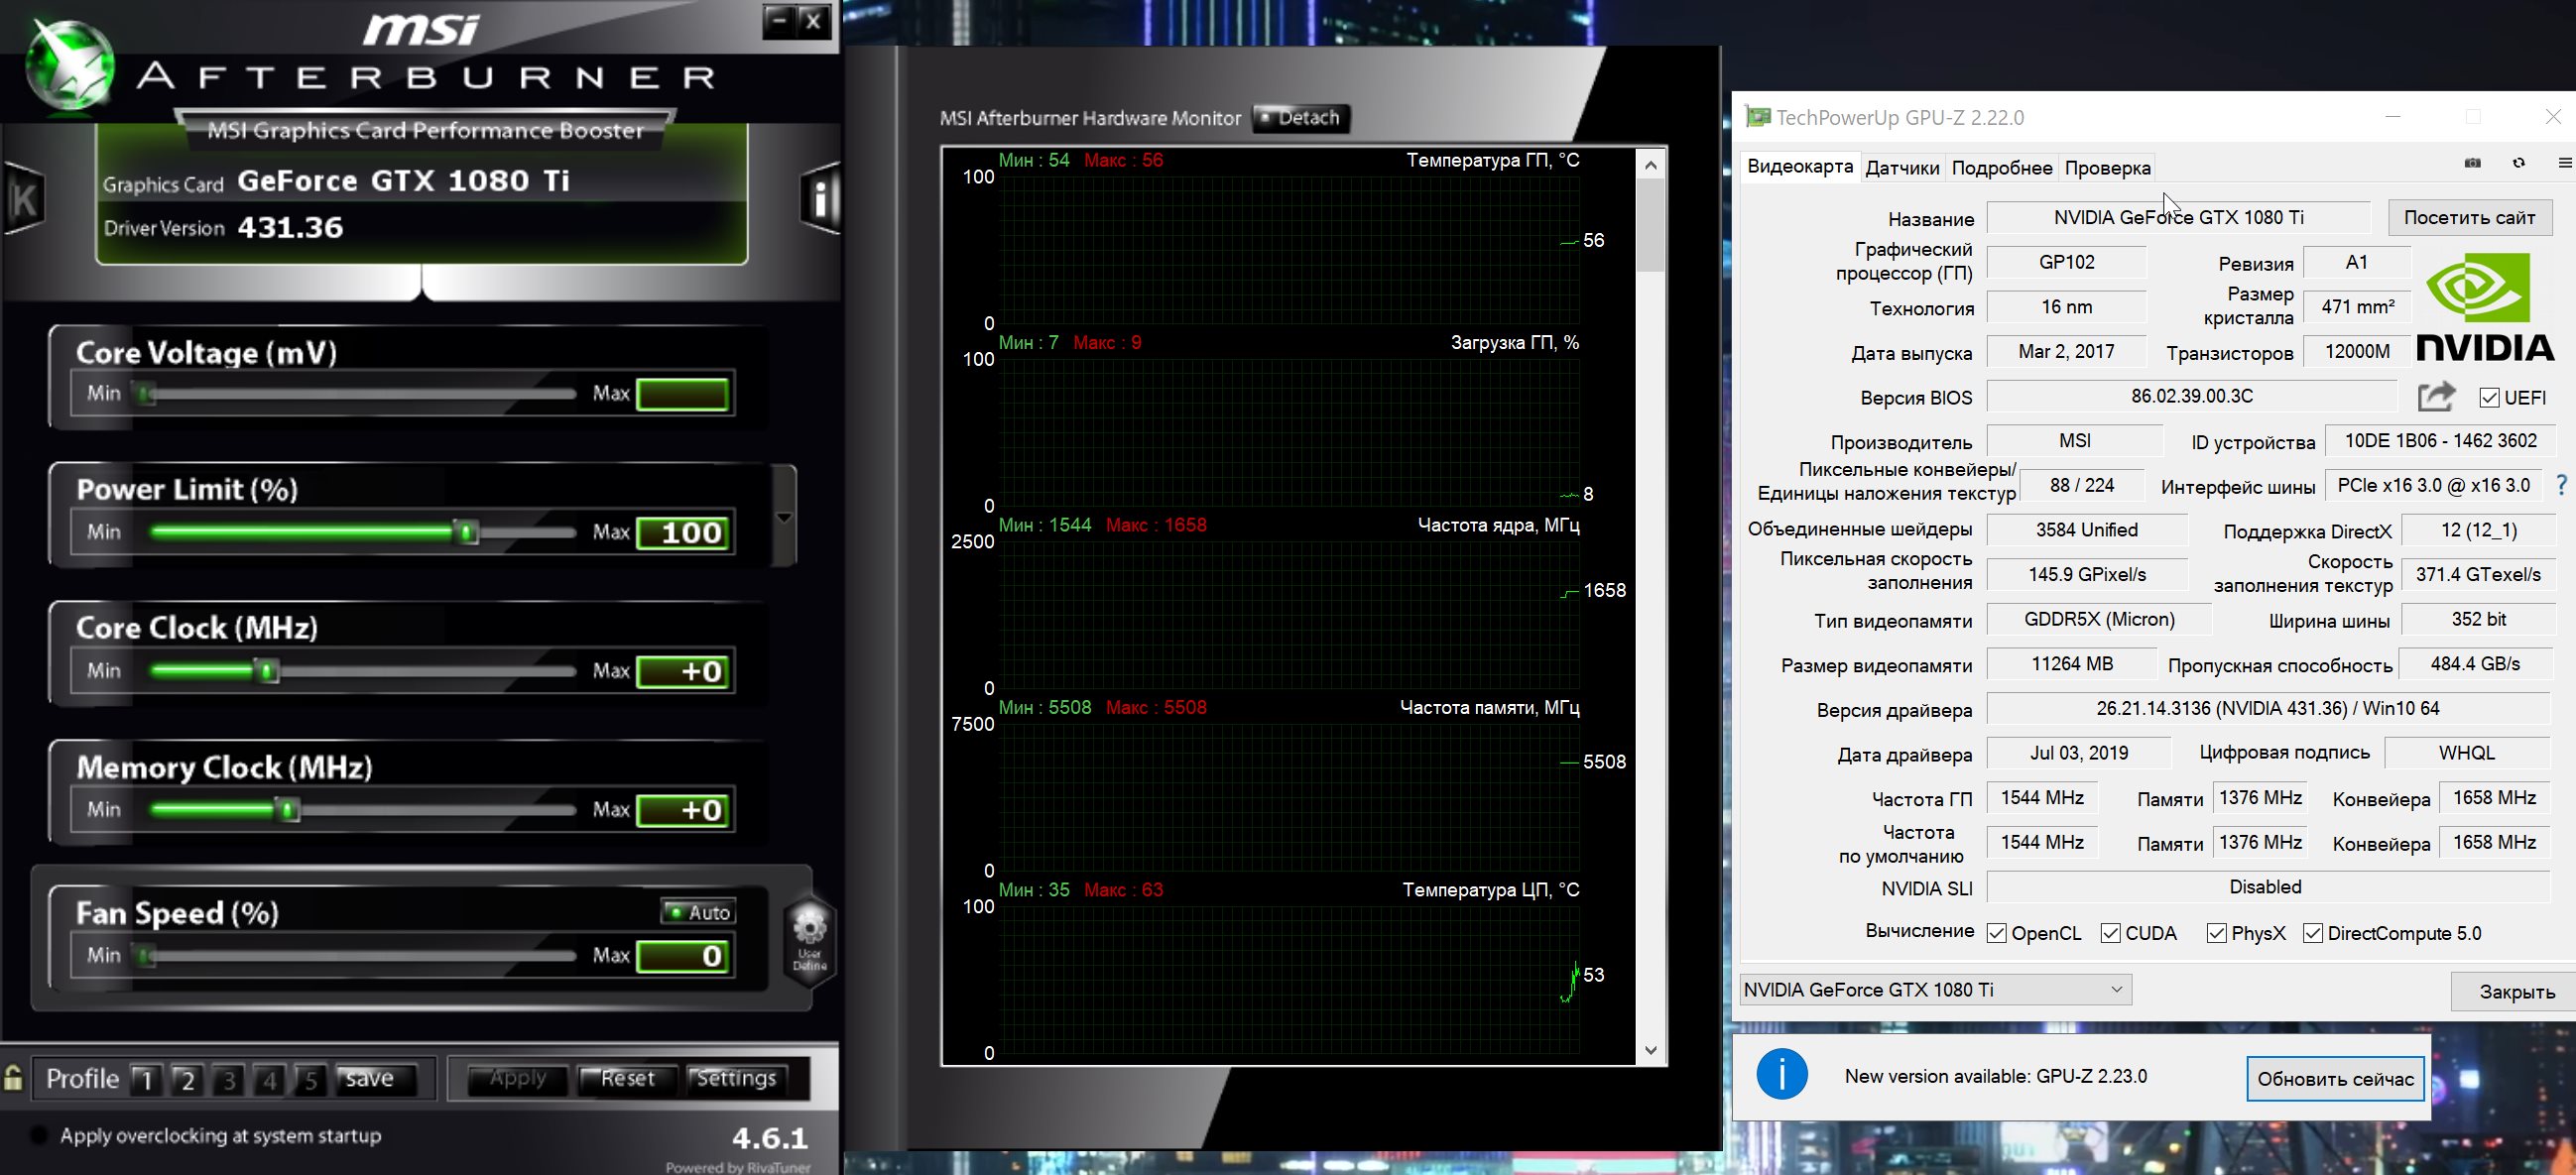This screenshot has width=2576, height=1175.
Task: Click the GPU-Z refresh icon
Action: (x=2519, y=163)
